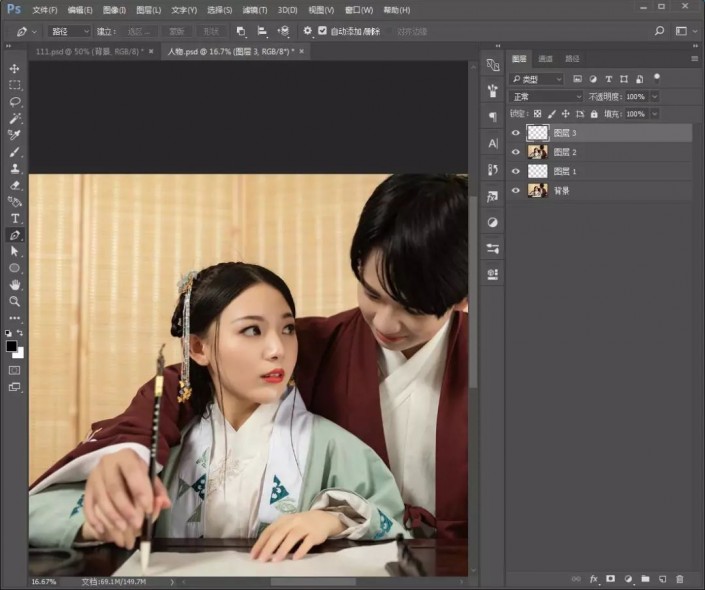Select the Eraser tool

(x=14, y=185)
